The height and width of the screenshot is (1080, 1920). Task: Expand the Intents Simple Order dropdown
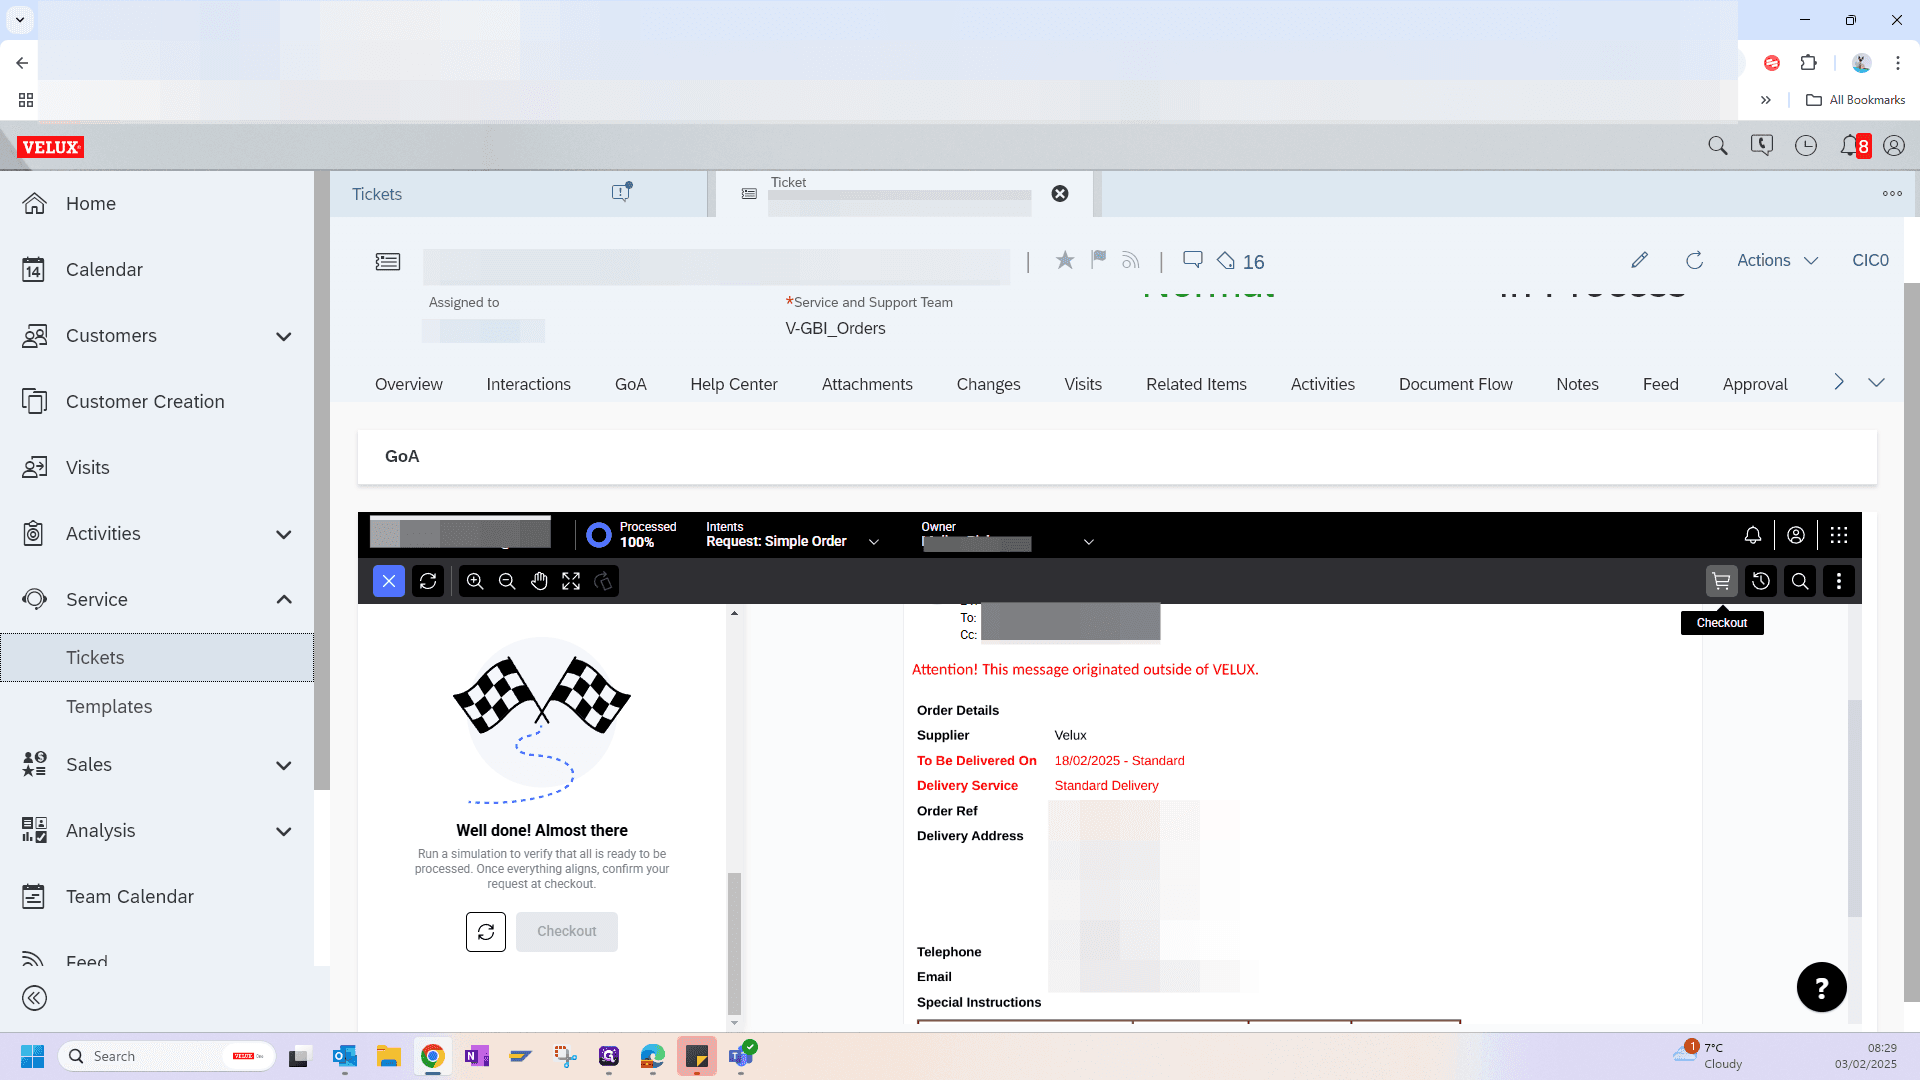pyautogui.click(x=874, y=542)
